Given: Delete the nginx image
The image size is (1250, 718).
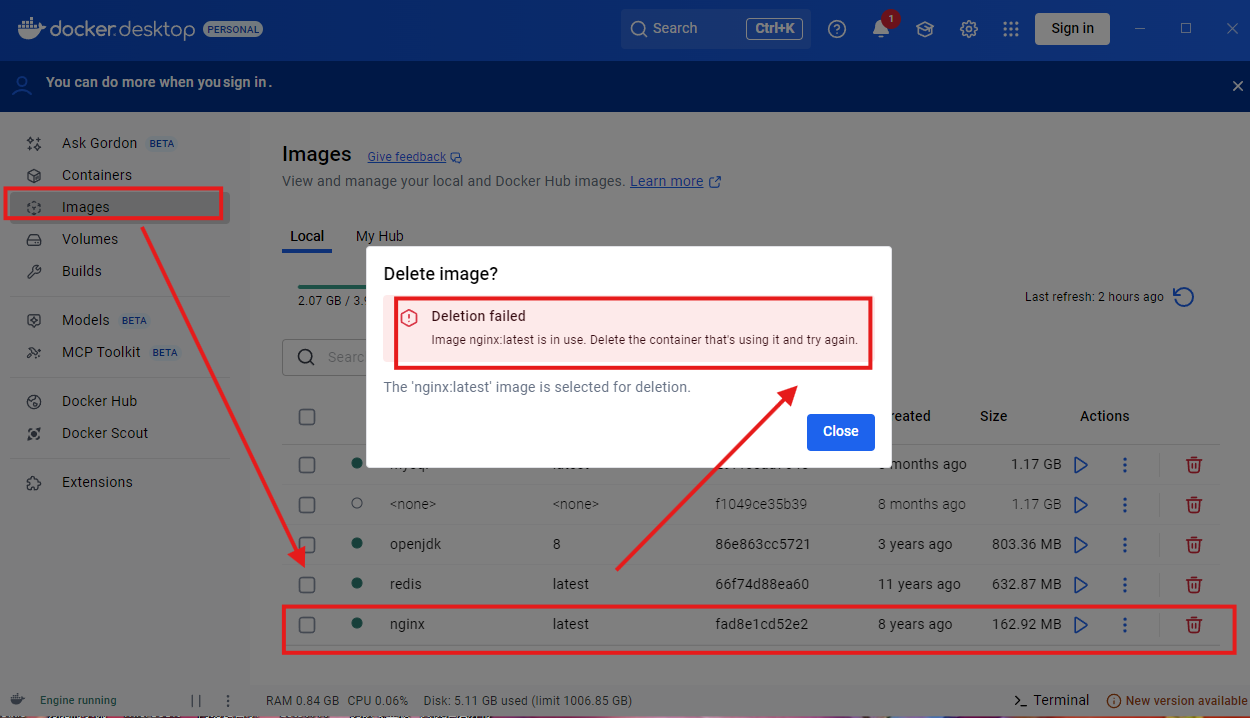Looking at the screenshot, I should 1193,624.
